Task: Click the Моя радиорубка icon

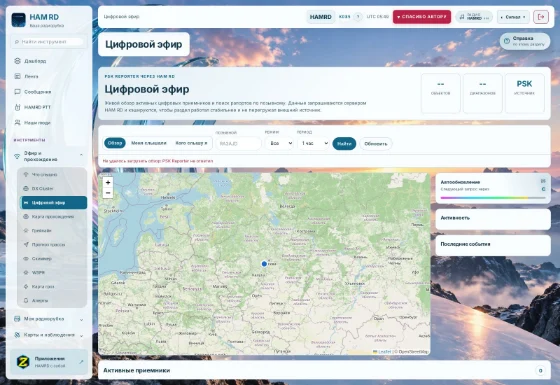Action: [x=17, y=319]
